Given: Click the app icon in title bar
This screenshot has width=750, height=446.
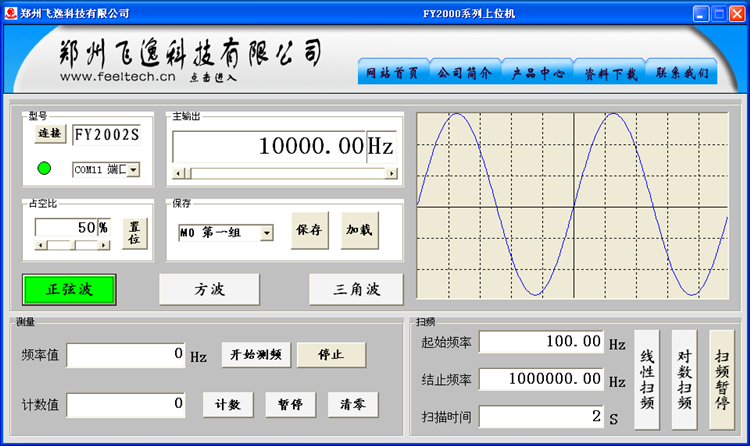Looking at the screenshot, I should (x=10, y=13).
